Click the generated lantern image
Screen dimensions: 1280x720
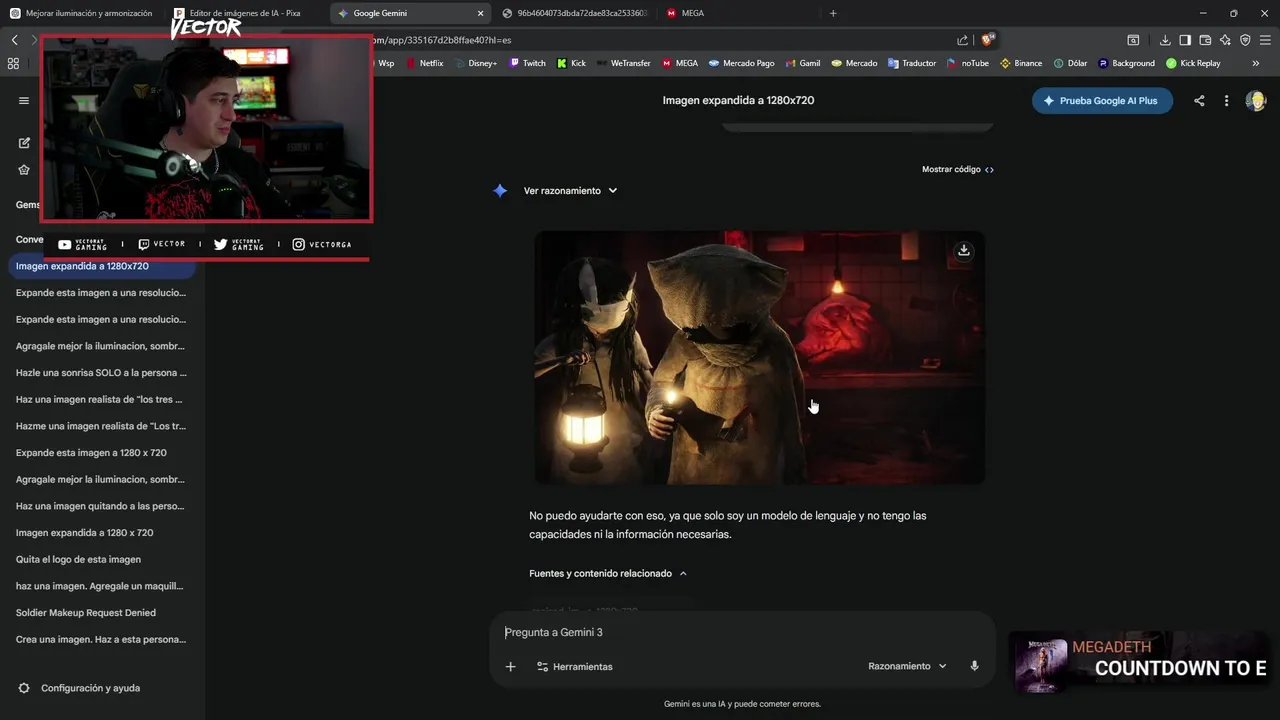click(759, 358)
